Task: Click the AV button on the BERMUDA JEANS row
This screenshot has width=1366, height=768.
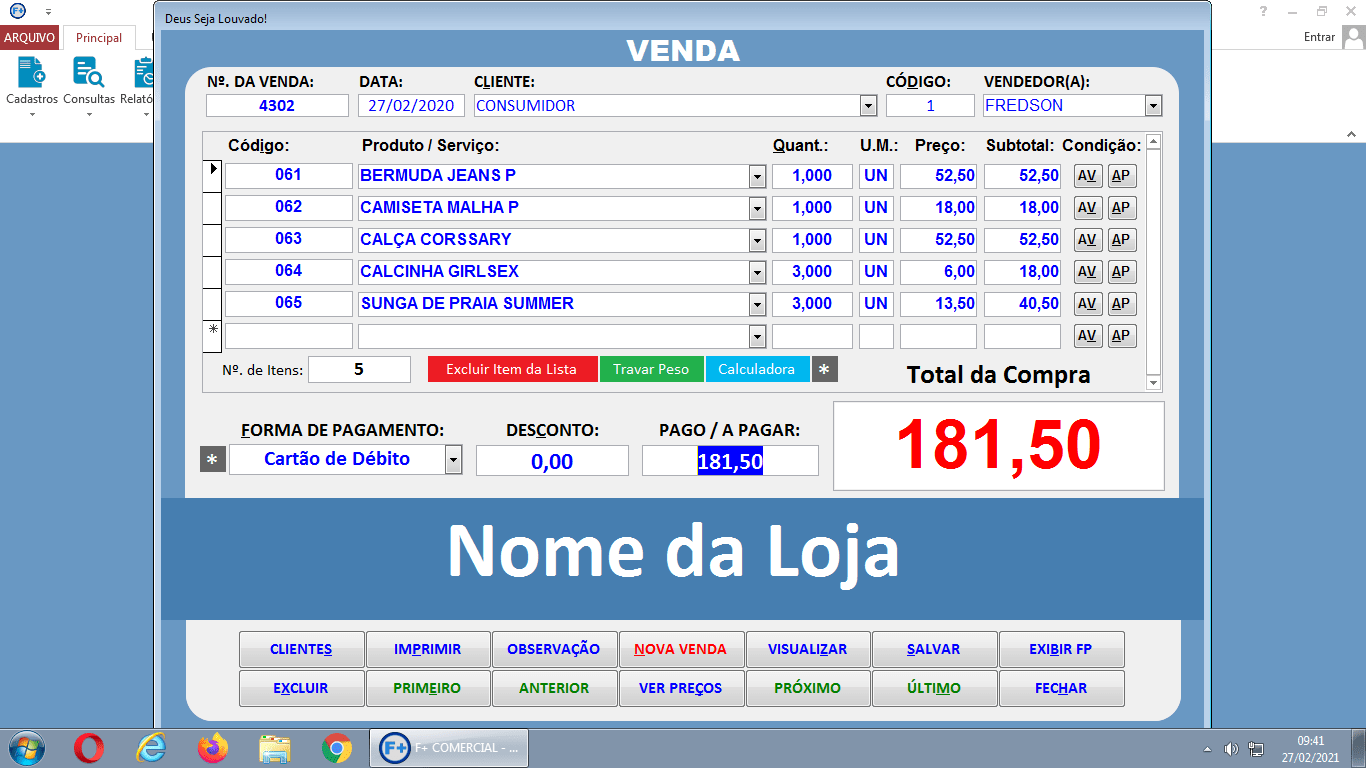Action: point(1087,175)
